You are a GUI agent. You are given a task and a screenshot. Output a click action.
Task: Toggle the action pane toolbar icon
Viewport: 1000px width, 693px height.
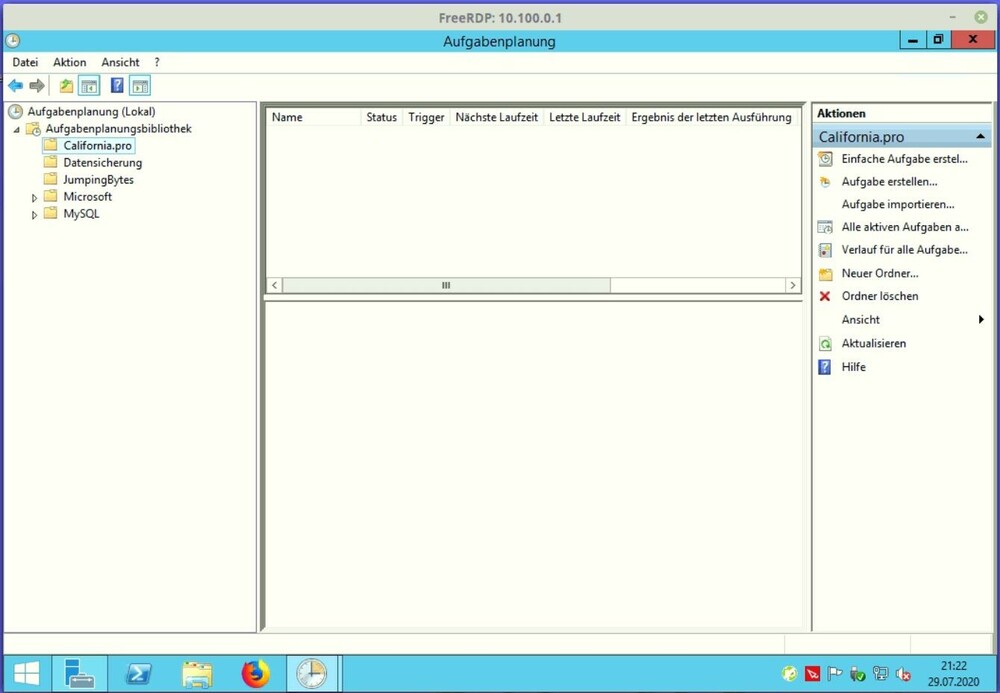[140, 86]
